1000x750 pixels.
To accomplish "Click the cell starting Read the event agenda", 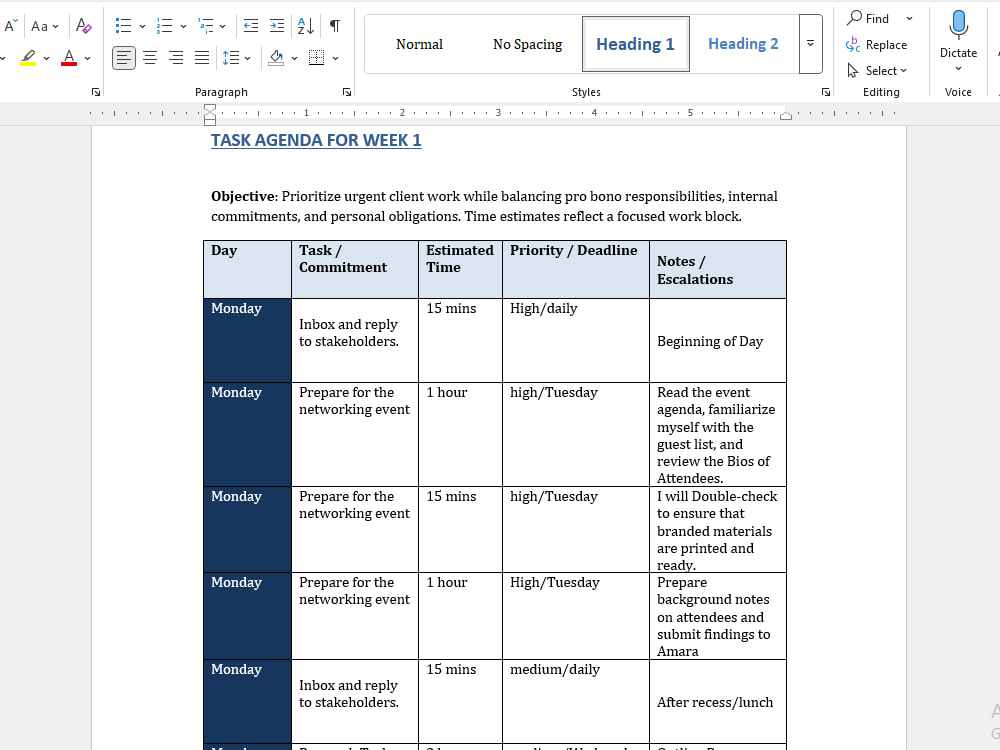I will click(717, 435).
